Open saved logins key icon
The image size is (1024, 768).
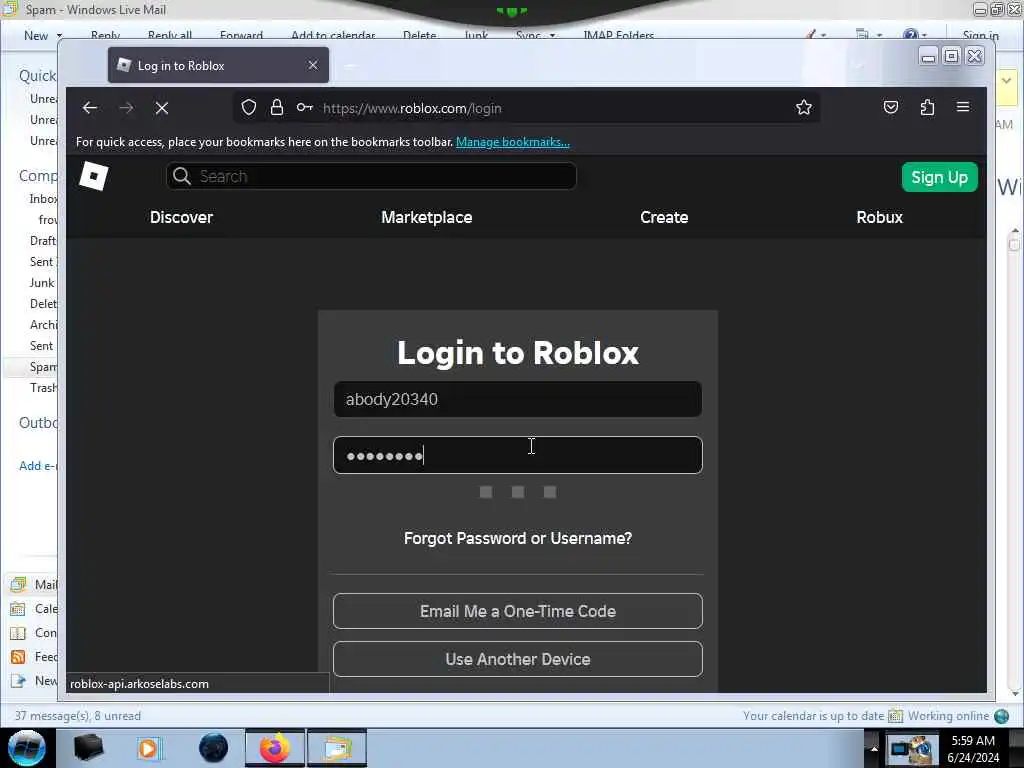tap(304, 108)
